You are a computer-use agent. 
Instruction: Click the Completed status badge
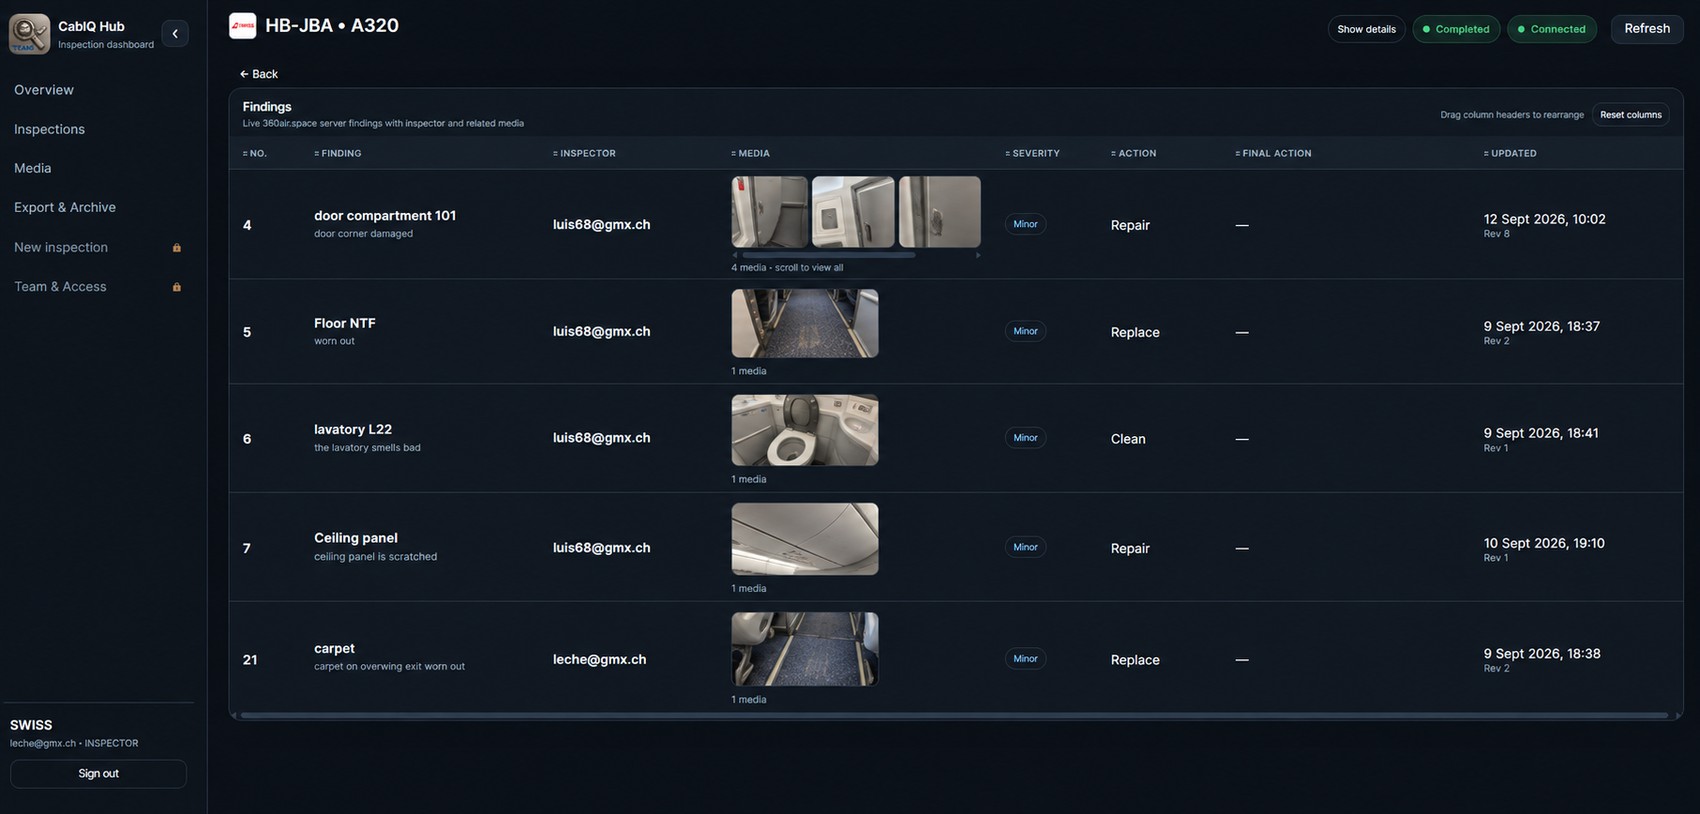click(x=1456, y=29)
